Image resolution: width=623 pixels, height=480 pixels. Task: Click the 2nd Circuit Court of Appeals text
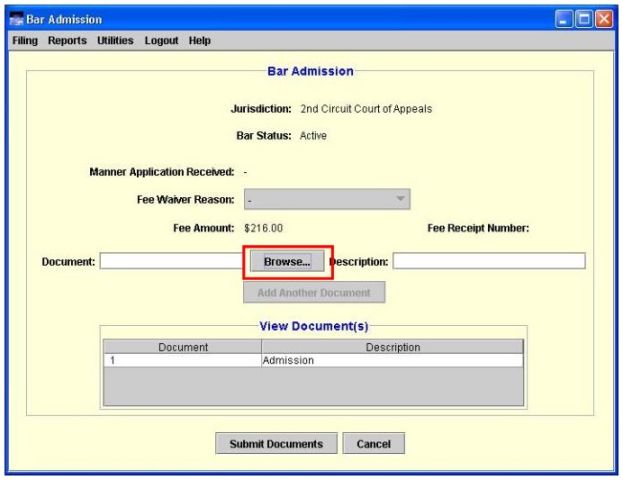pyautogui.click(x=366, y=109)
